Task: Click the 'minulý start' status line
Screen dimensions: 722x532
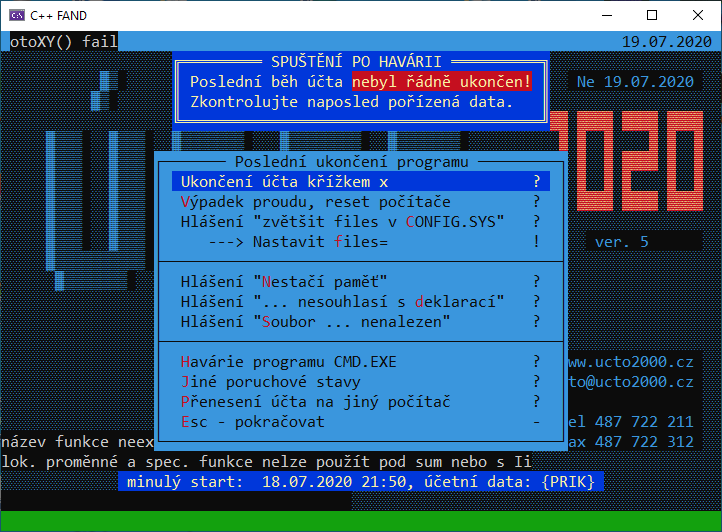Action: coord(360,482)
